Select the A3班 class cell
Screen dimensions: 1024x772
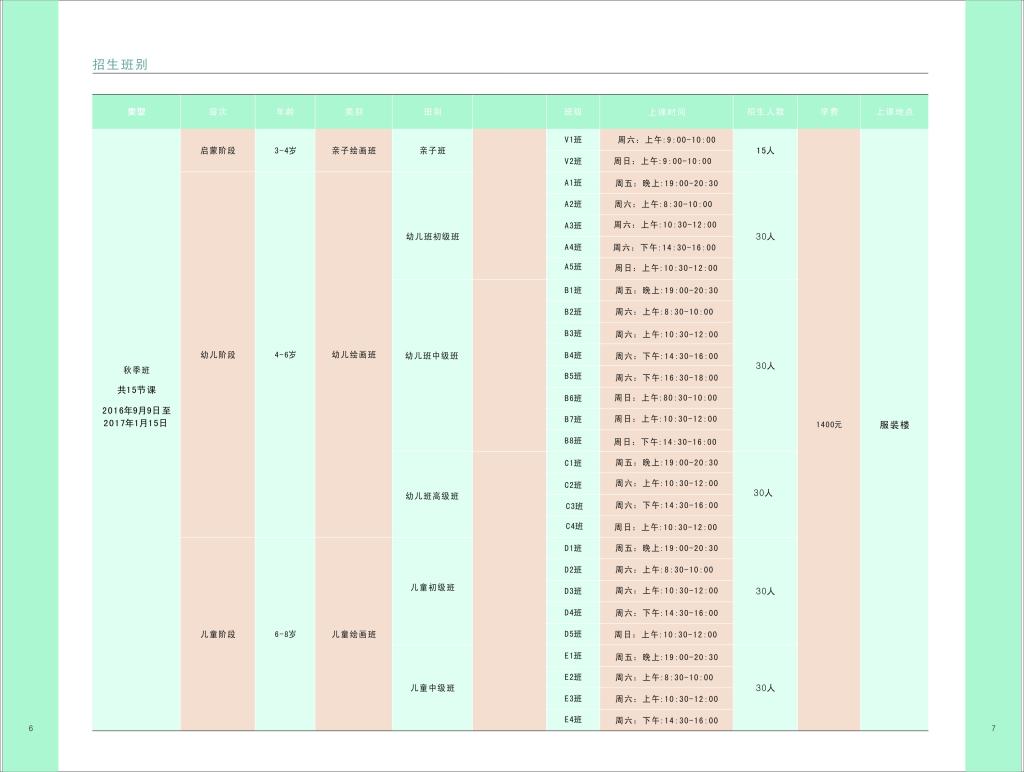click(573, 225)
